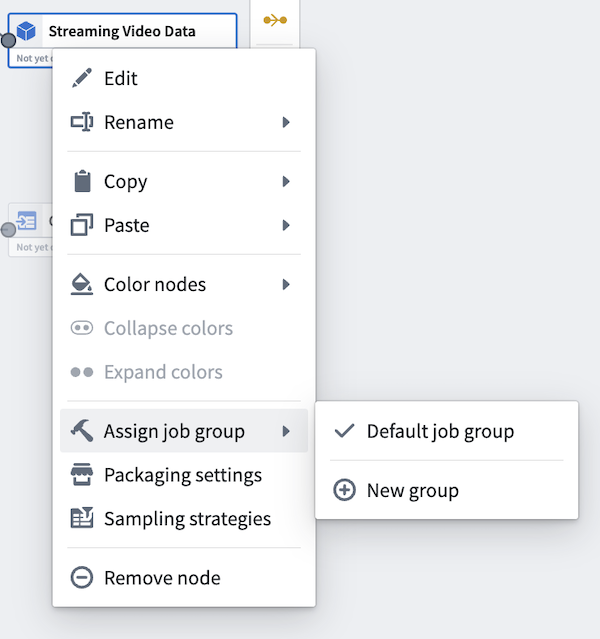Image resolution: width=600 pixels, height=639 pixels.
Task: Choose Remove node from menu
Action: [x=184, y=577]
